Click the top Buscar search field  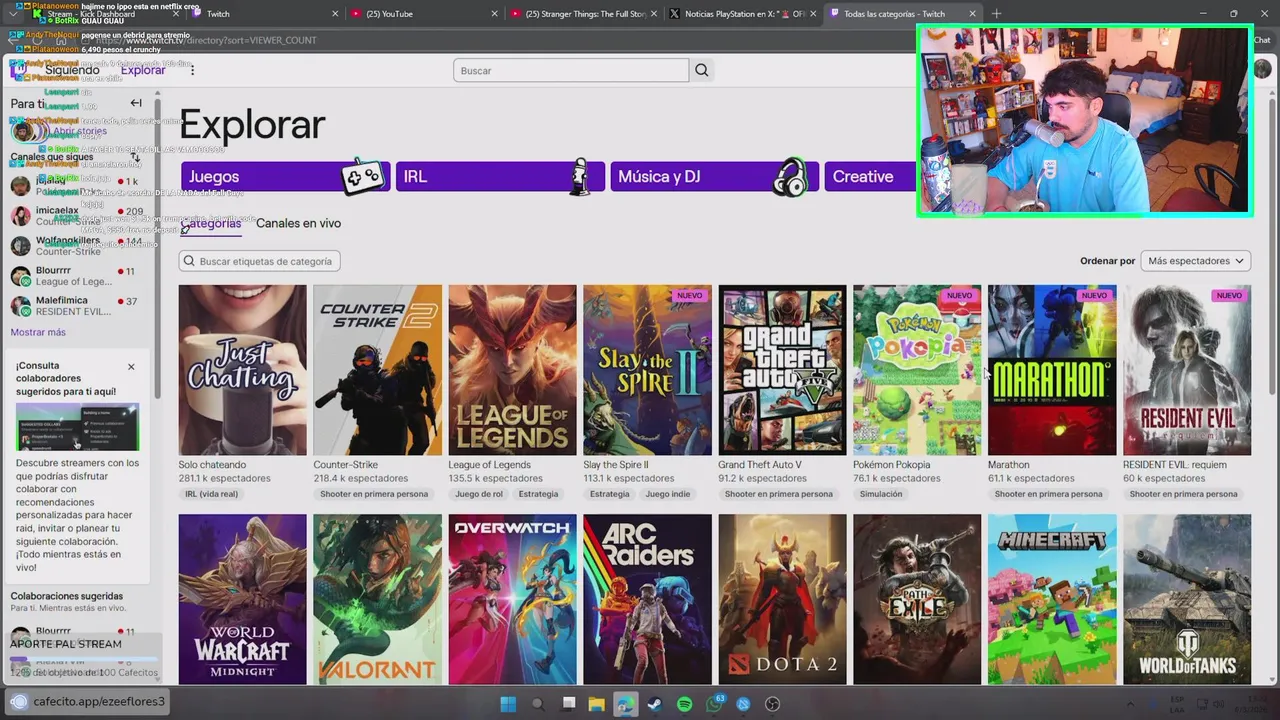click(x=571, y=70)
